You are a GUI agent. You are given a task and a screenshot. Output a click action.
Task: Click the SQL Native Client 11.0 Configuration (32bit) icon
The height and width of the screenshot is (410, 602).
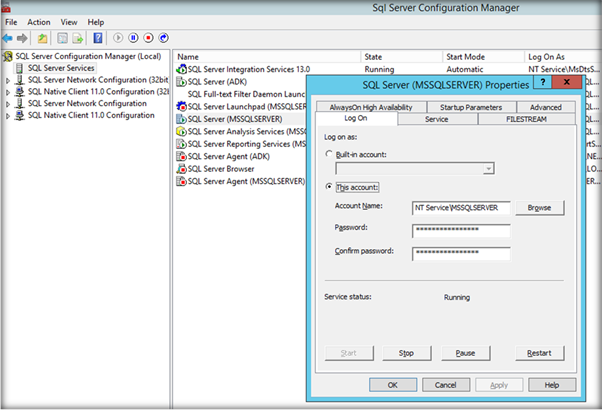coord(19,92)
